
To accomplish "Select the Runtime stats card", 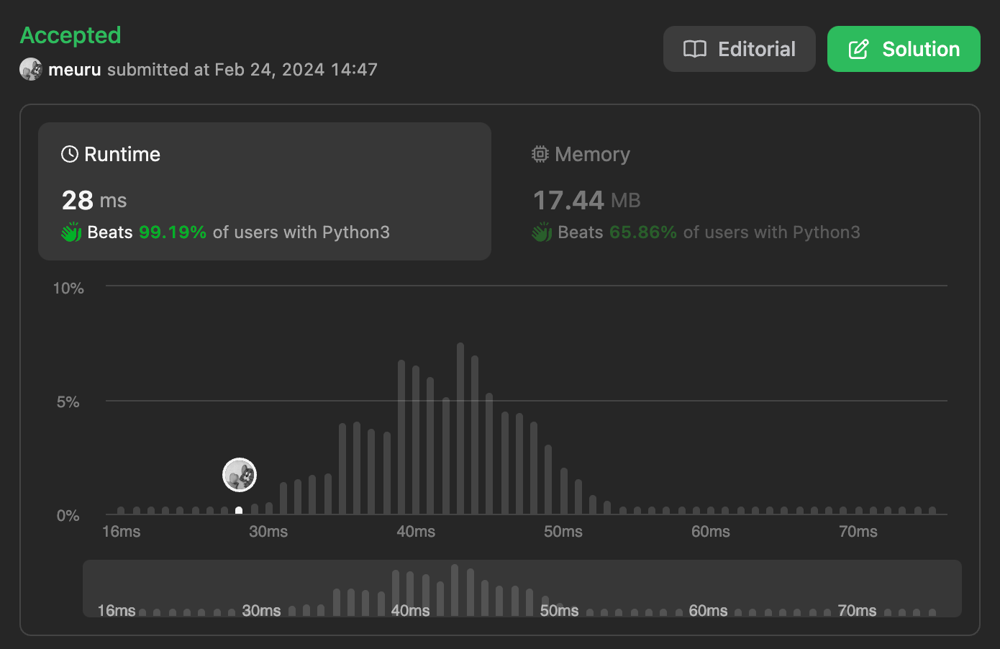I will click(x=264, y=191).
